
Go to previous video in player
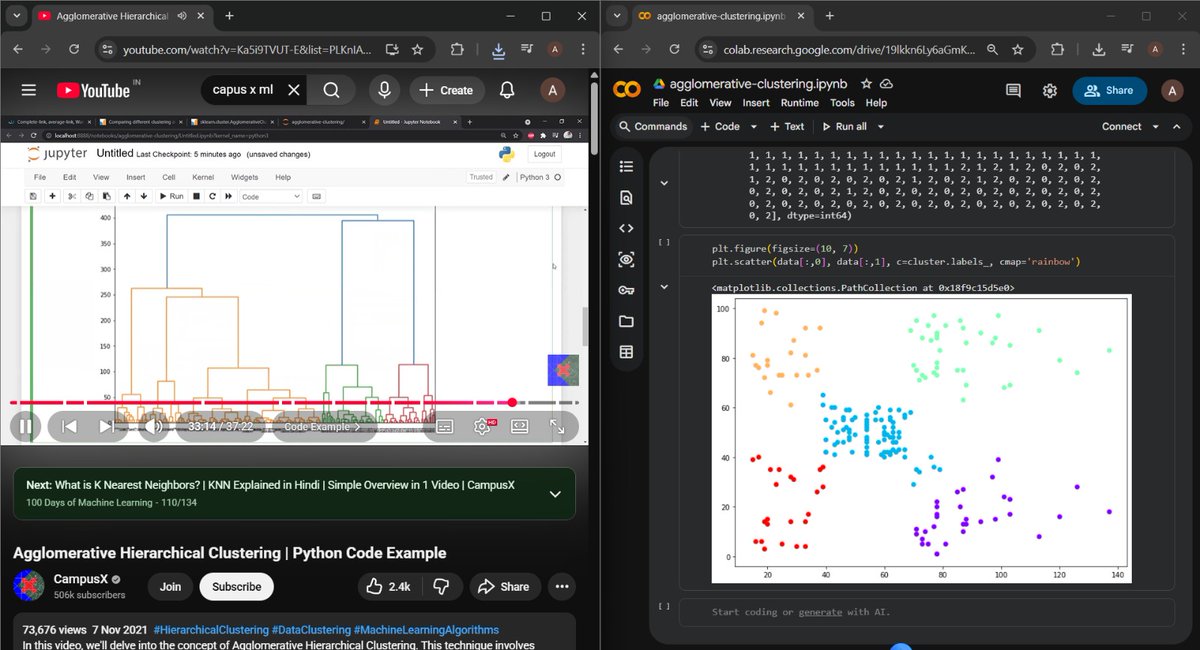(x=69, y=426)
